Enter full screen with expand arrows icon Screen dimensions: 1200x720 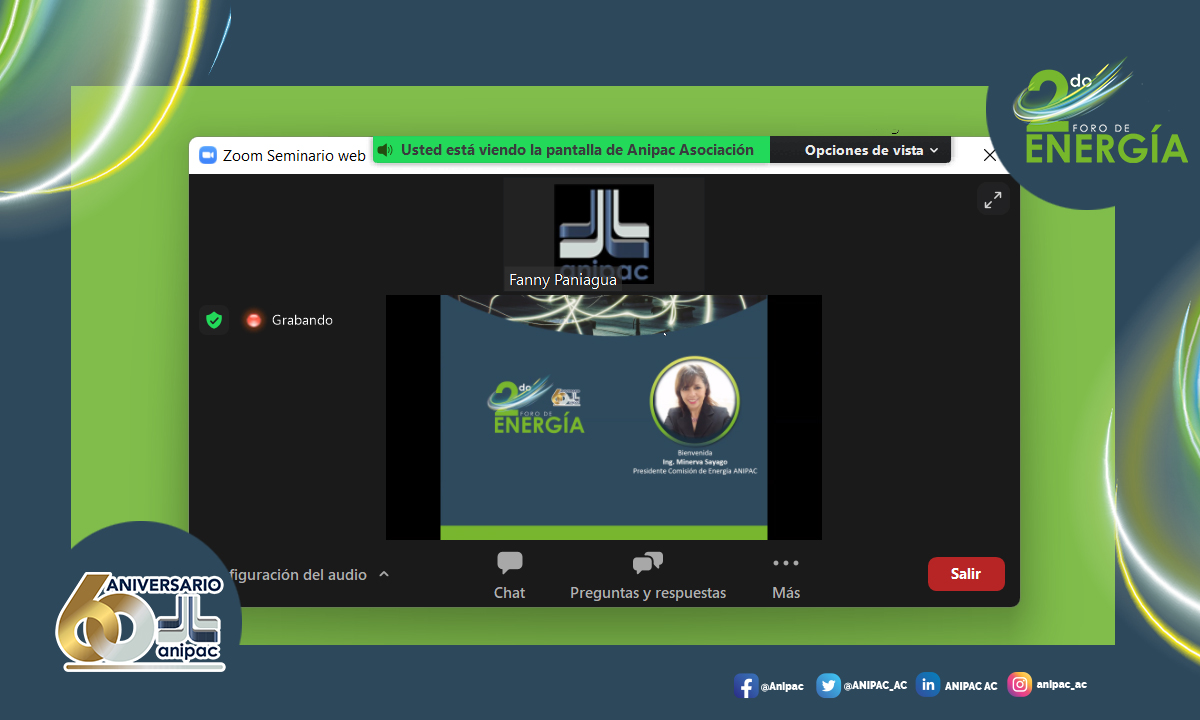993,200
